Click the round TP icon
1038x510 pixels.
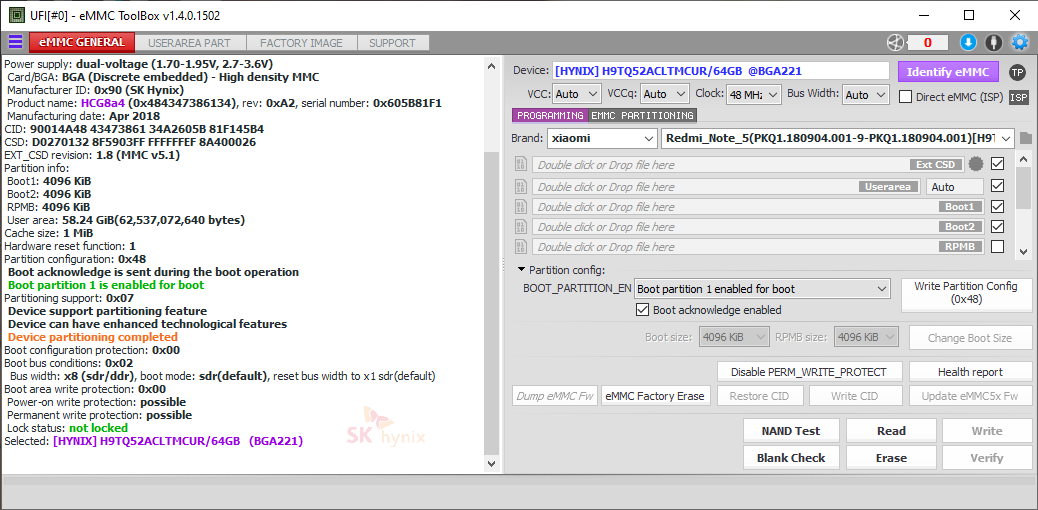[x=1017, y=72]
